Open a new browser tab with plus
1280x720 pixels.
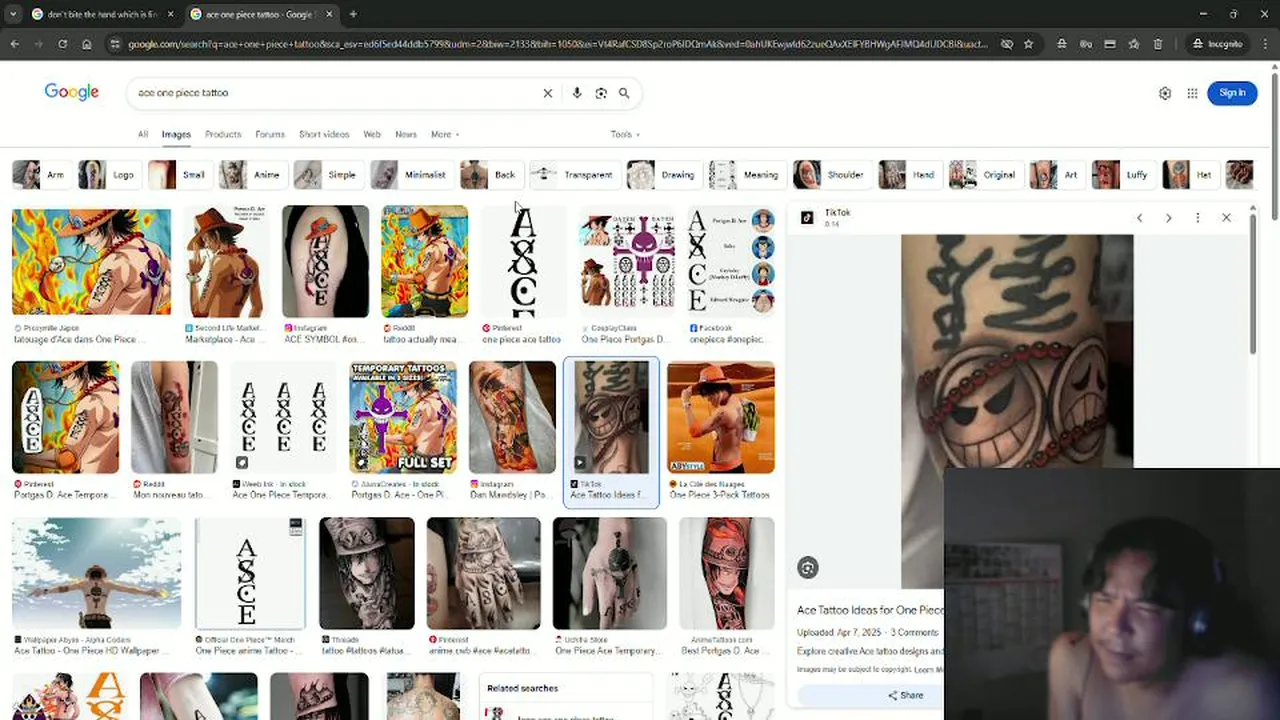tap(353, 14)
